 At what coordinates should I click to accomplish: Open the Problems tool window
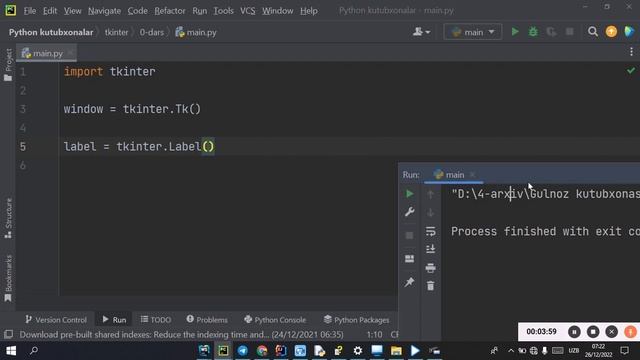tap(207, 320)
